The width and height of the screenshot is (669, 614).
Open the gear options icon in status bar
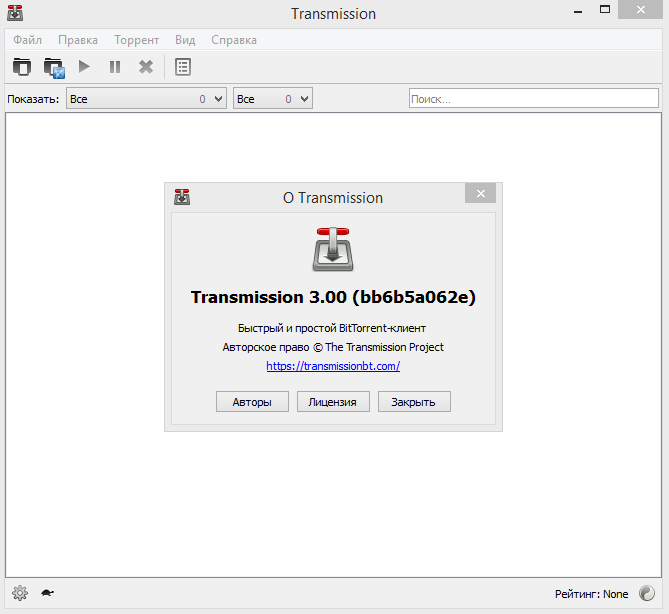tap(20, 593)
